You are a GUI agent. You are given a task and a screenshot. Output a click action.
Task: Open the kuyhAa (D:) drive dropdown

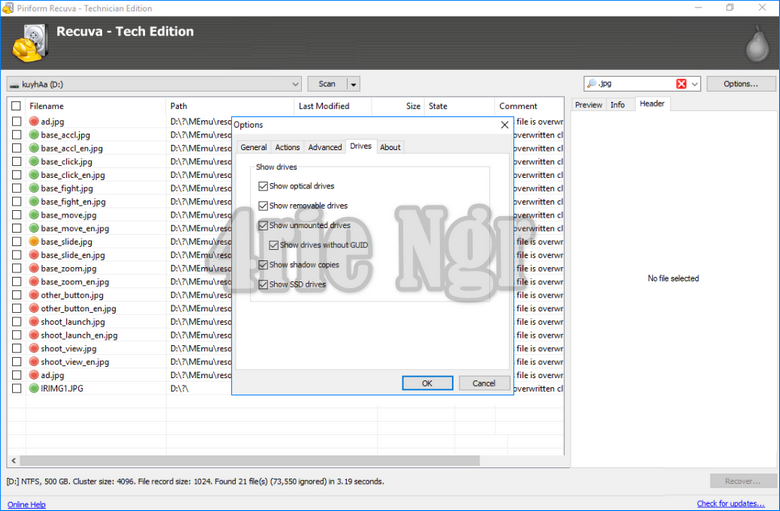tap(295, 84)
